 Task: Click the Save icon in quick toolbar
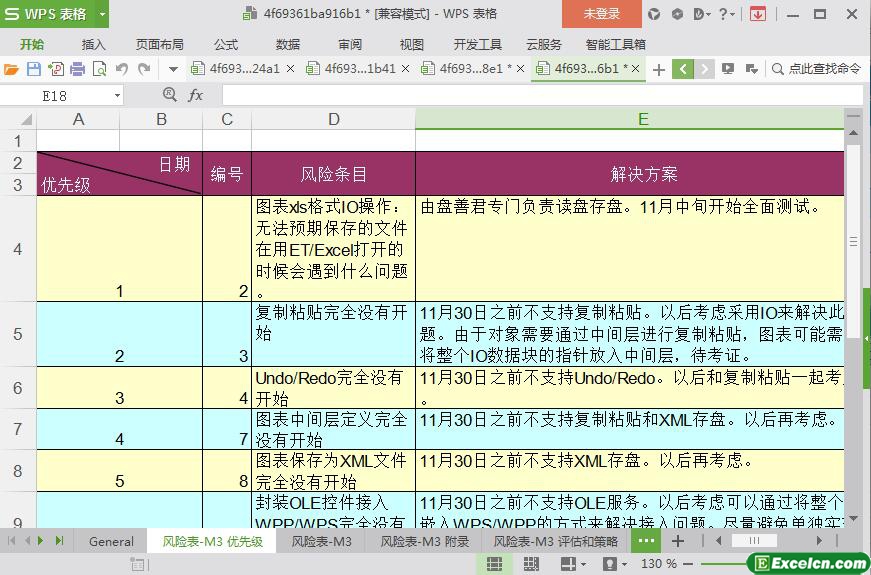pos(33,69)
